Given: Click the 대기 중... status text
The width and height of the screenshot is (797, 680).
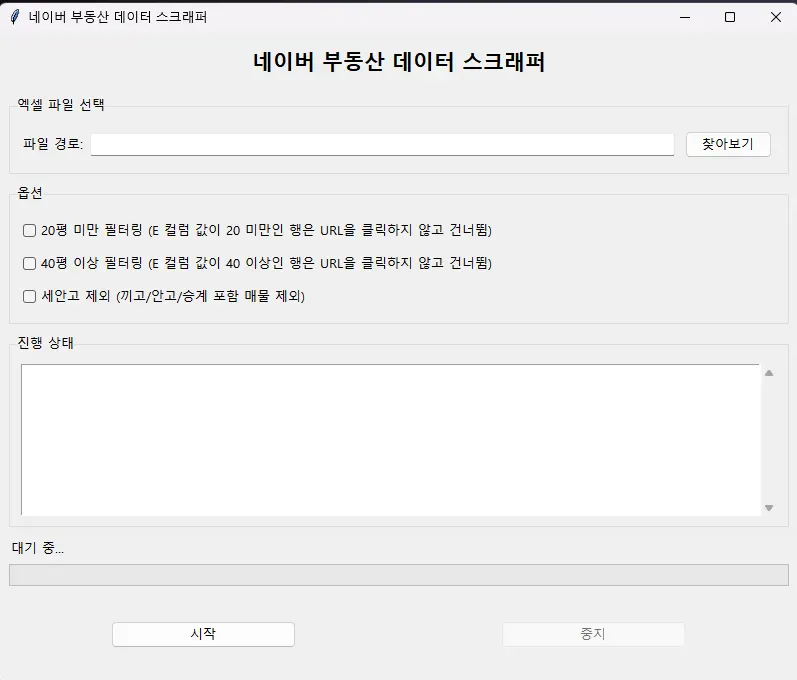Looking at the screenshot, I should 38,548.
